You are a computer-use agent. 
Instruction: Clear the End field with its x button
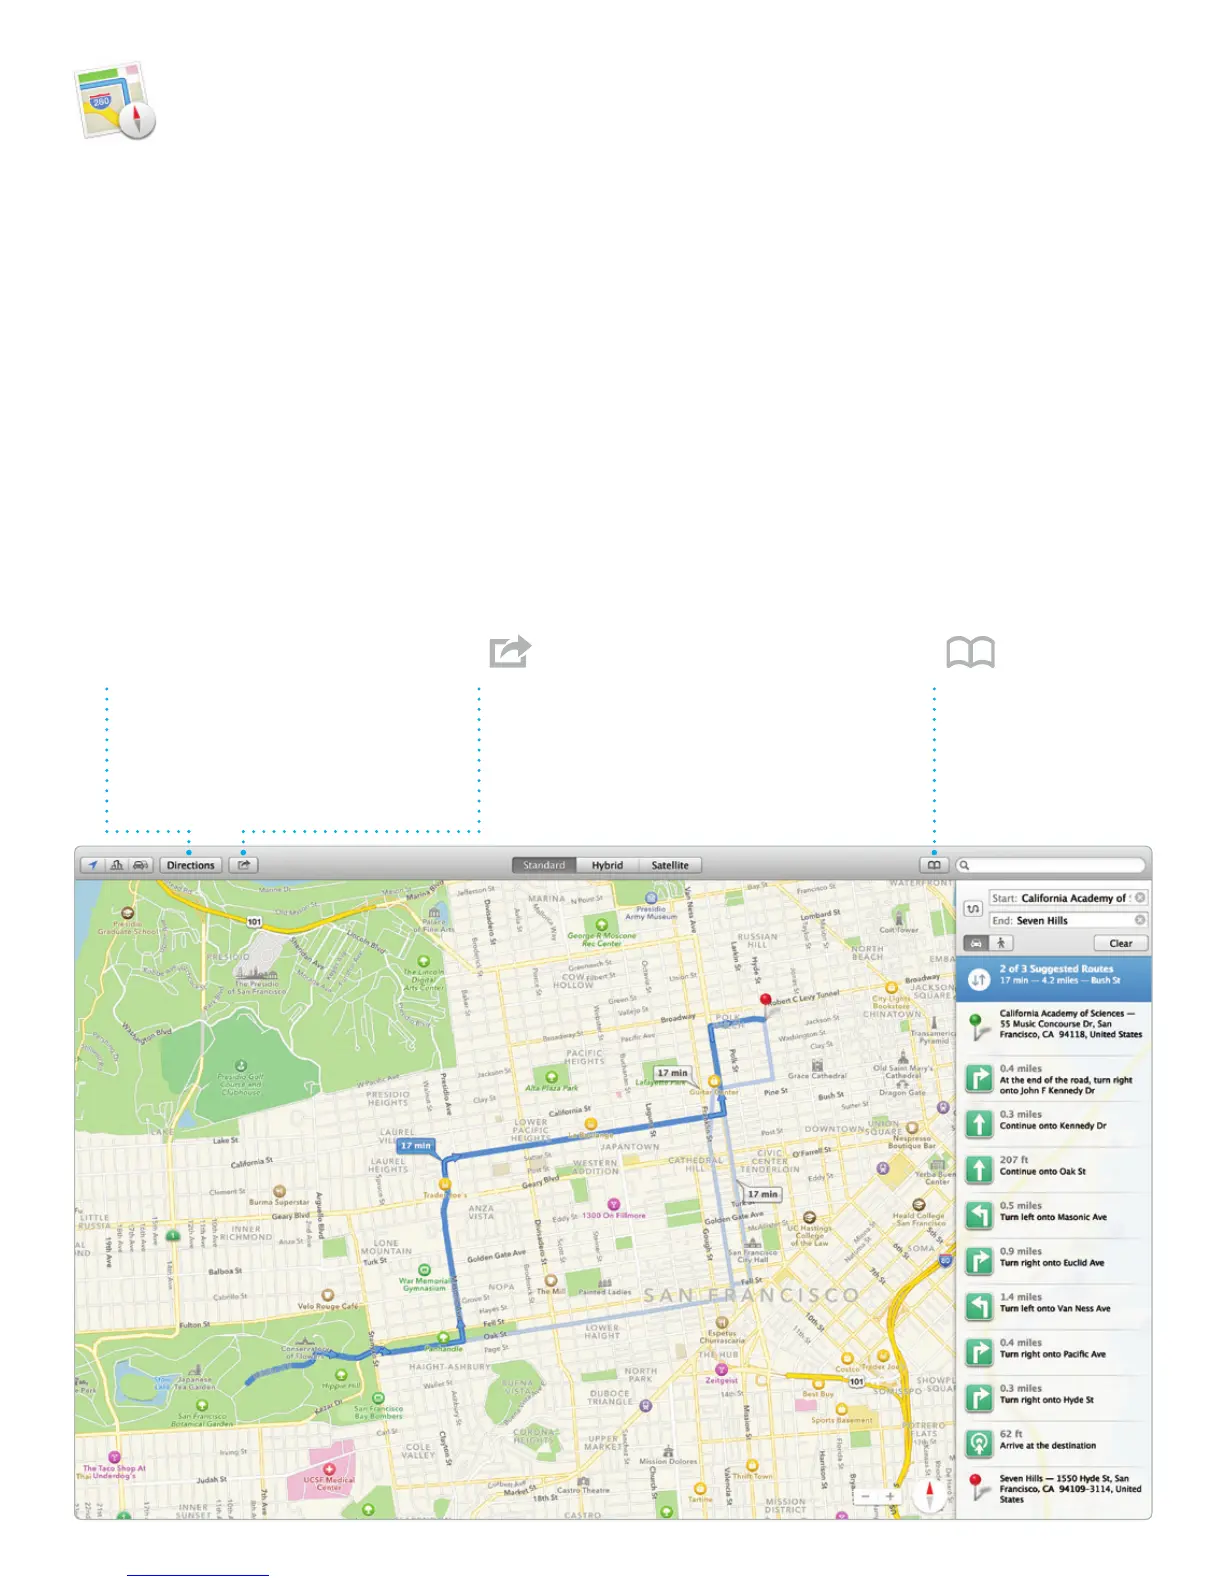point(1140,920)
